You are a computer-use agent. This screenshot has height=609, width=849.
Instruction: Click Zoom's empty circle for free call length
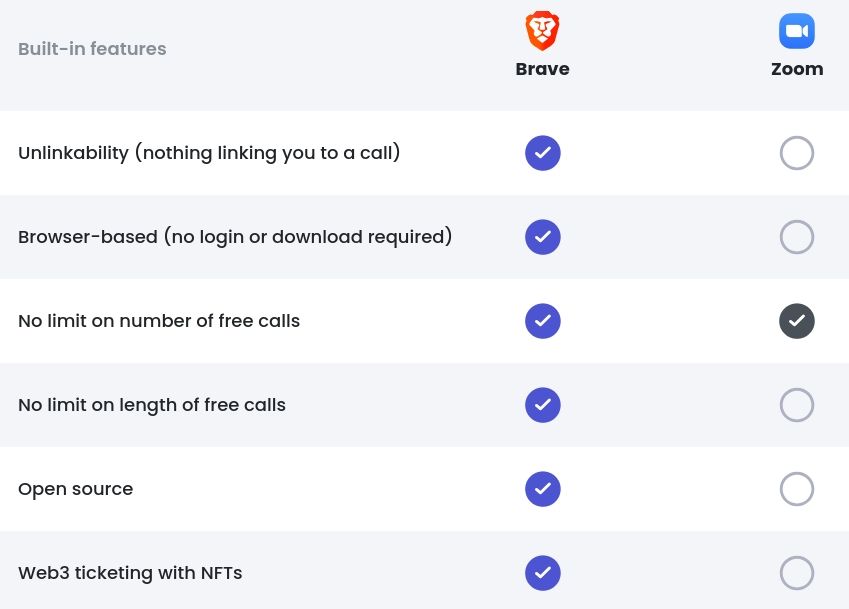point(797,405)
